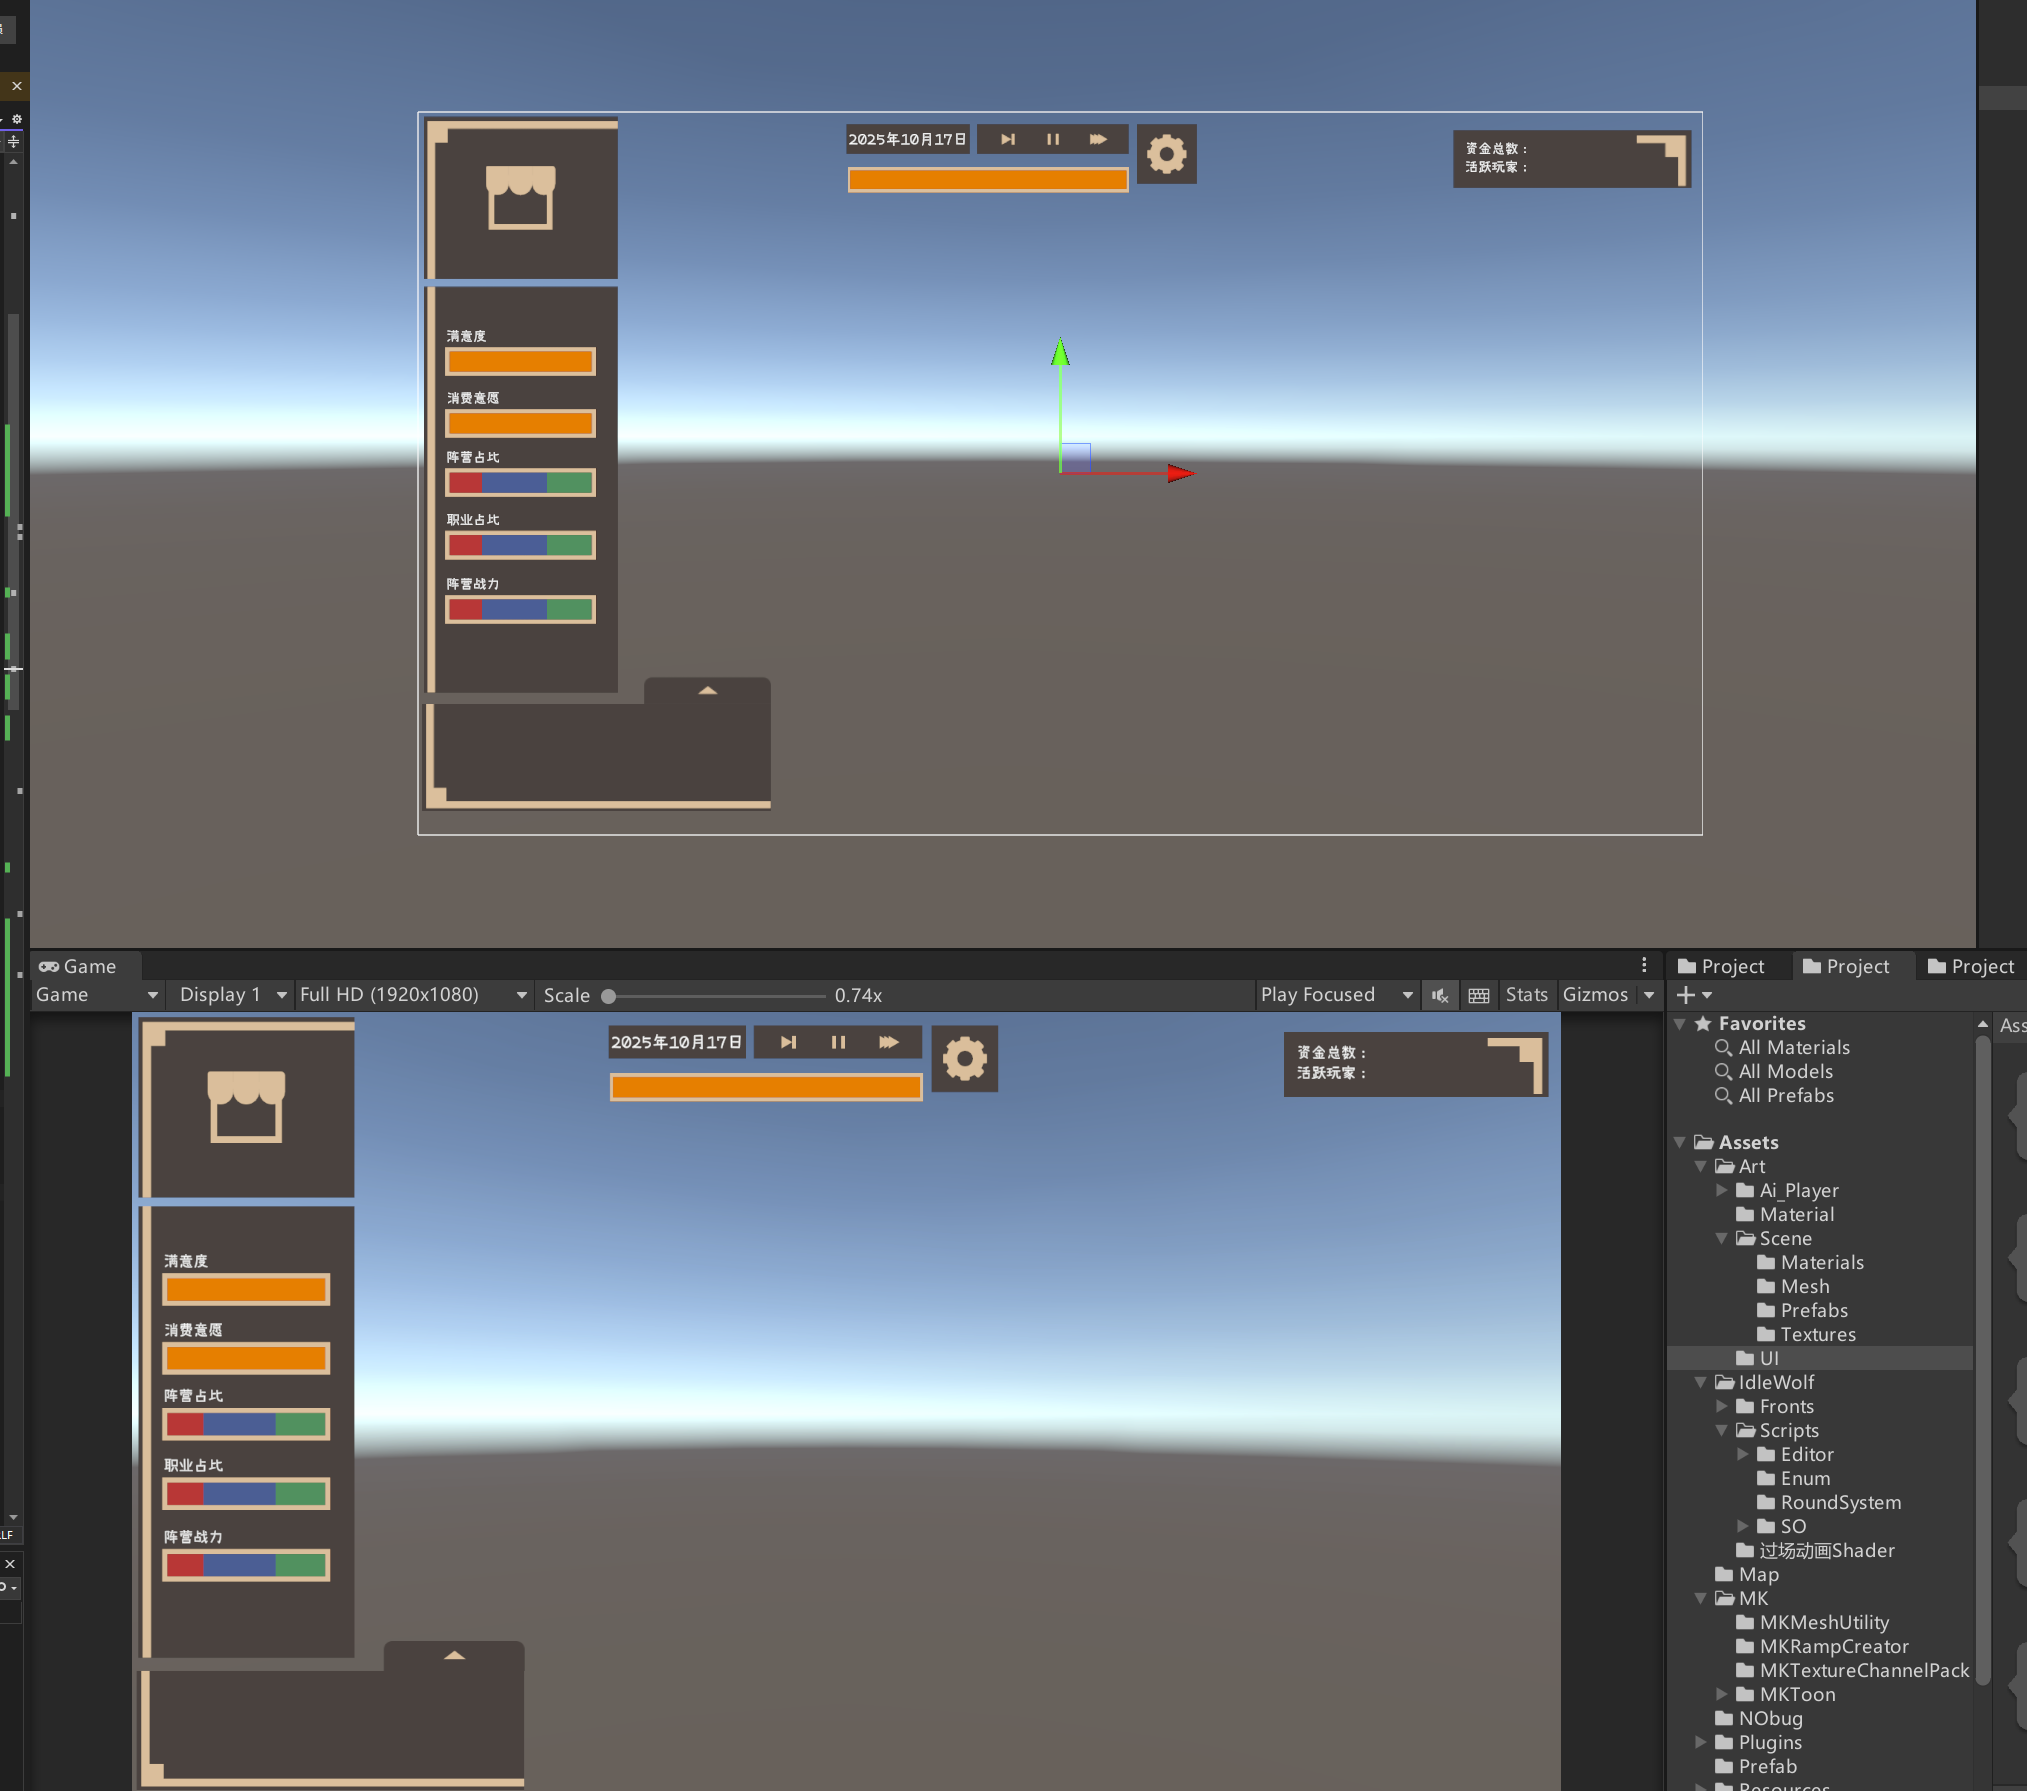Image resolution: width=2027 pixels, height=1791 pixels.
Task: Toggle the Mute Audio icon in Game view
Action: pos(1439,995)
